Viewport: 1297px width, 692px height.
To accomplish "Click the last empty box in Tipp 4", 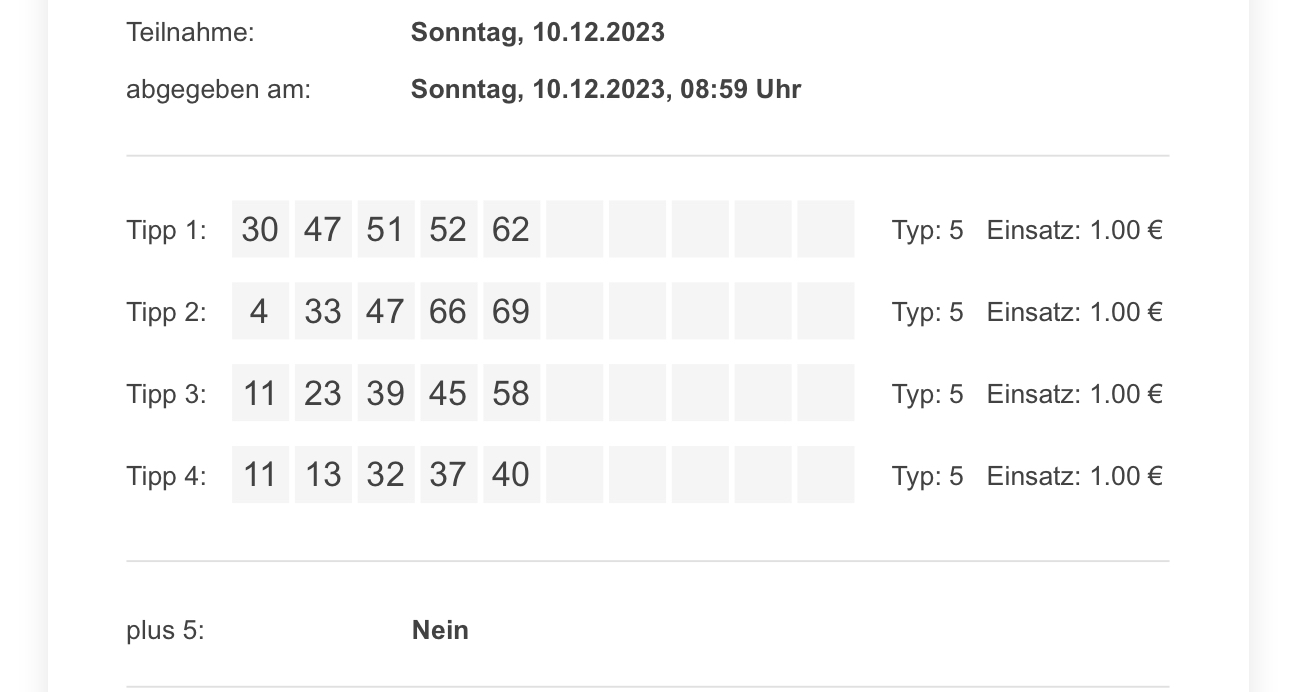I will (x=826, y=474).
